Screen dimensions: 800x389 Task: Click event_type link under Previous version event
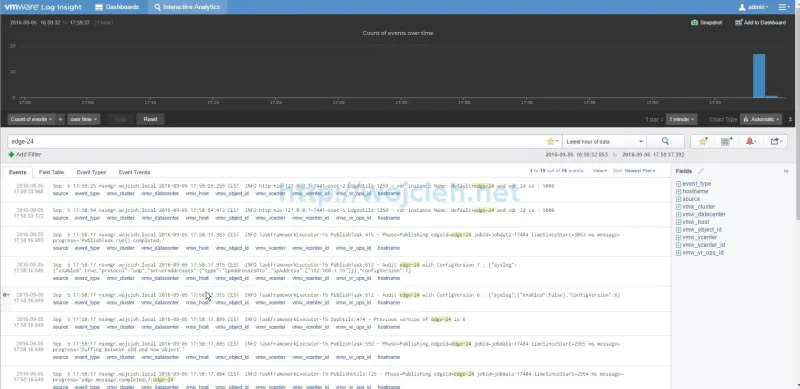(87, 327)
